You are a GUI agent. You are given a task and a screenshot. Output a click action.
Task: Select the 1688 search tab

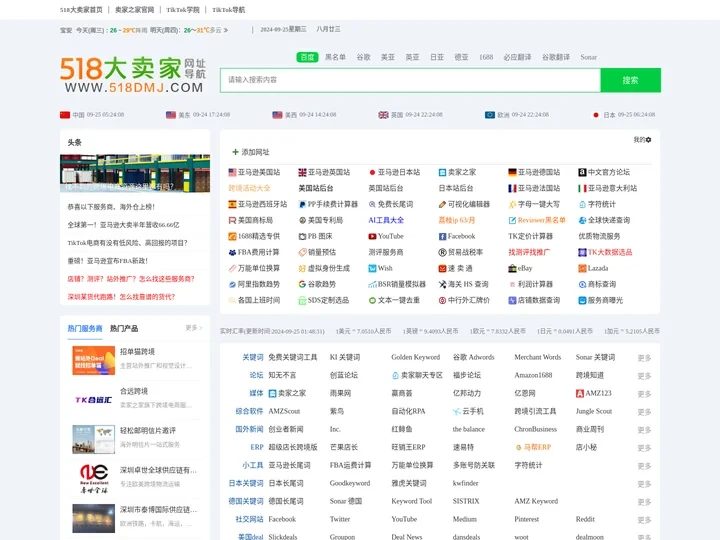pyautogui.click(x=486, y=57)
